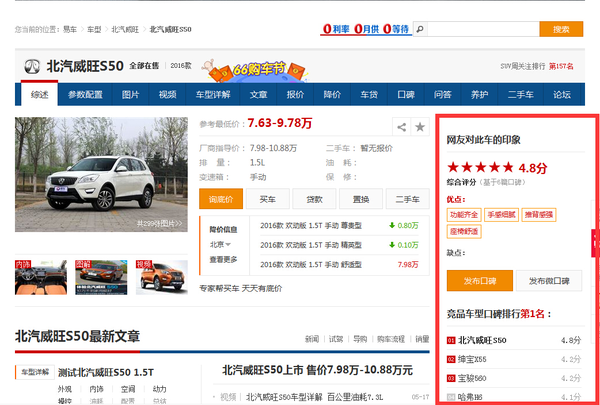The image size is (600, 405).
Task: Open the 66购车节 promotional banner
Action: pyautogui.click(x=255, y=70)
